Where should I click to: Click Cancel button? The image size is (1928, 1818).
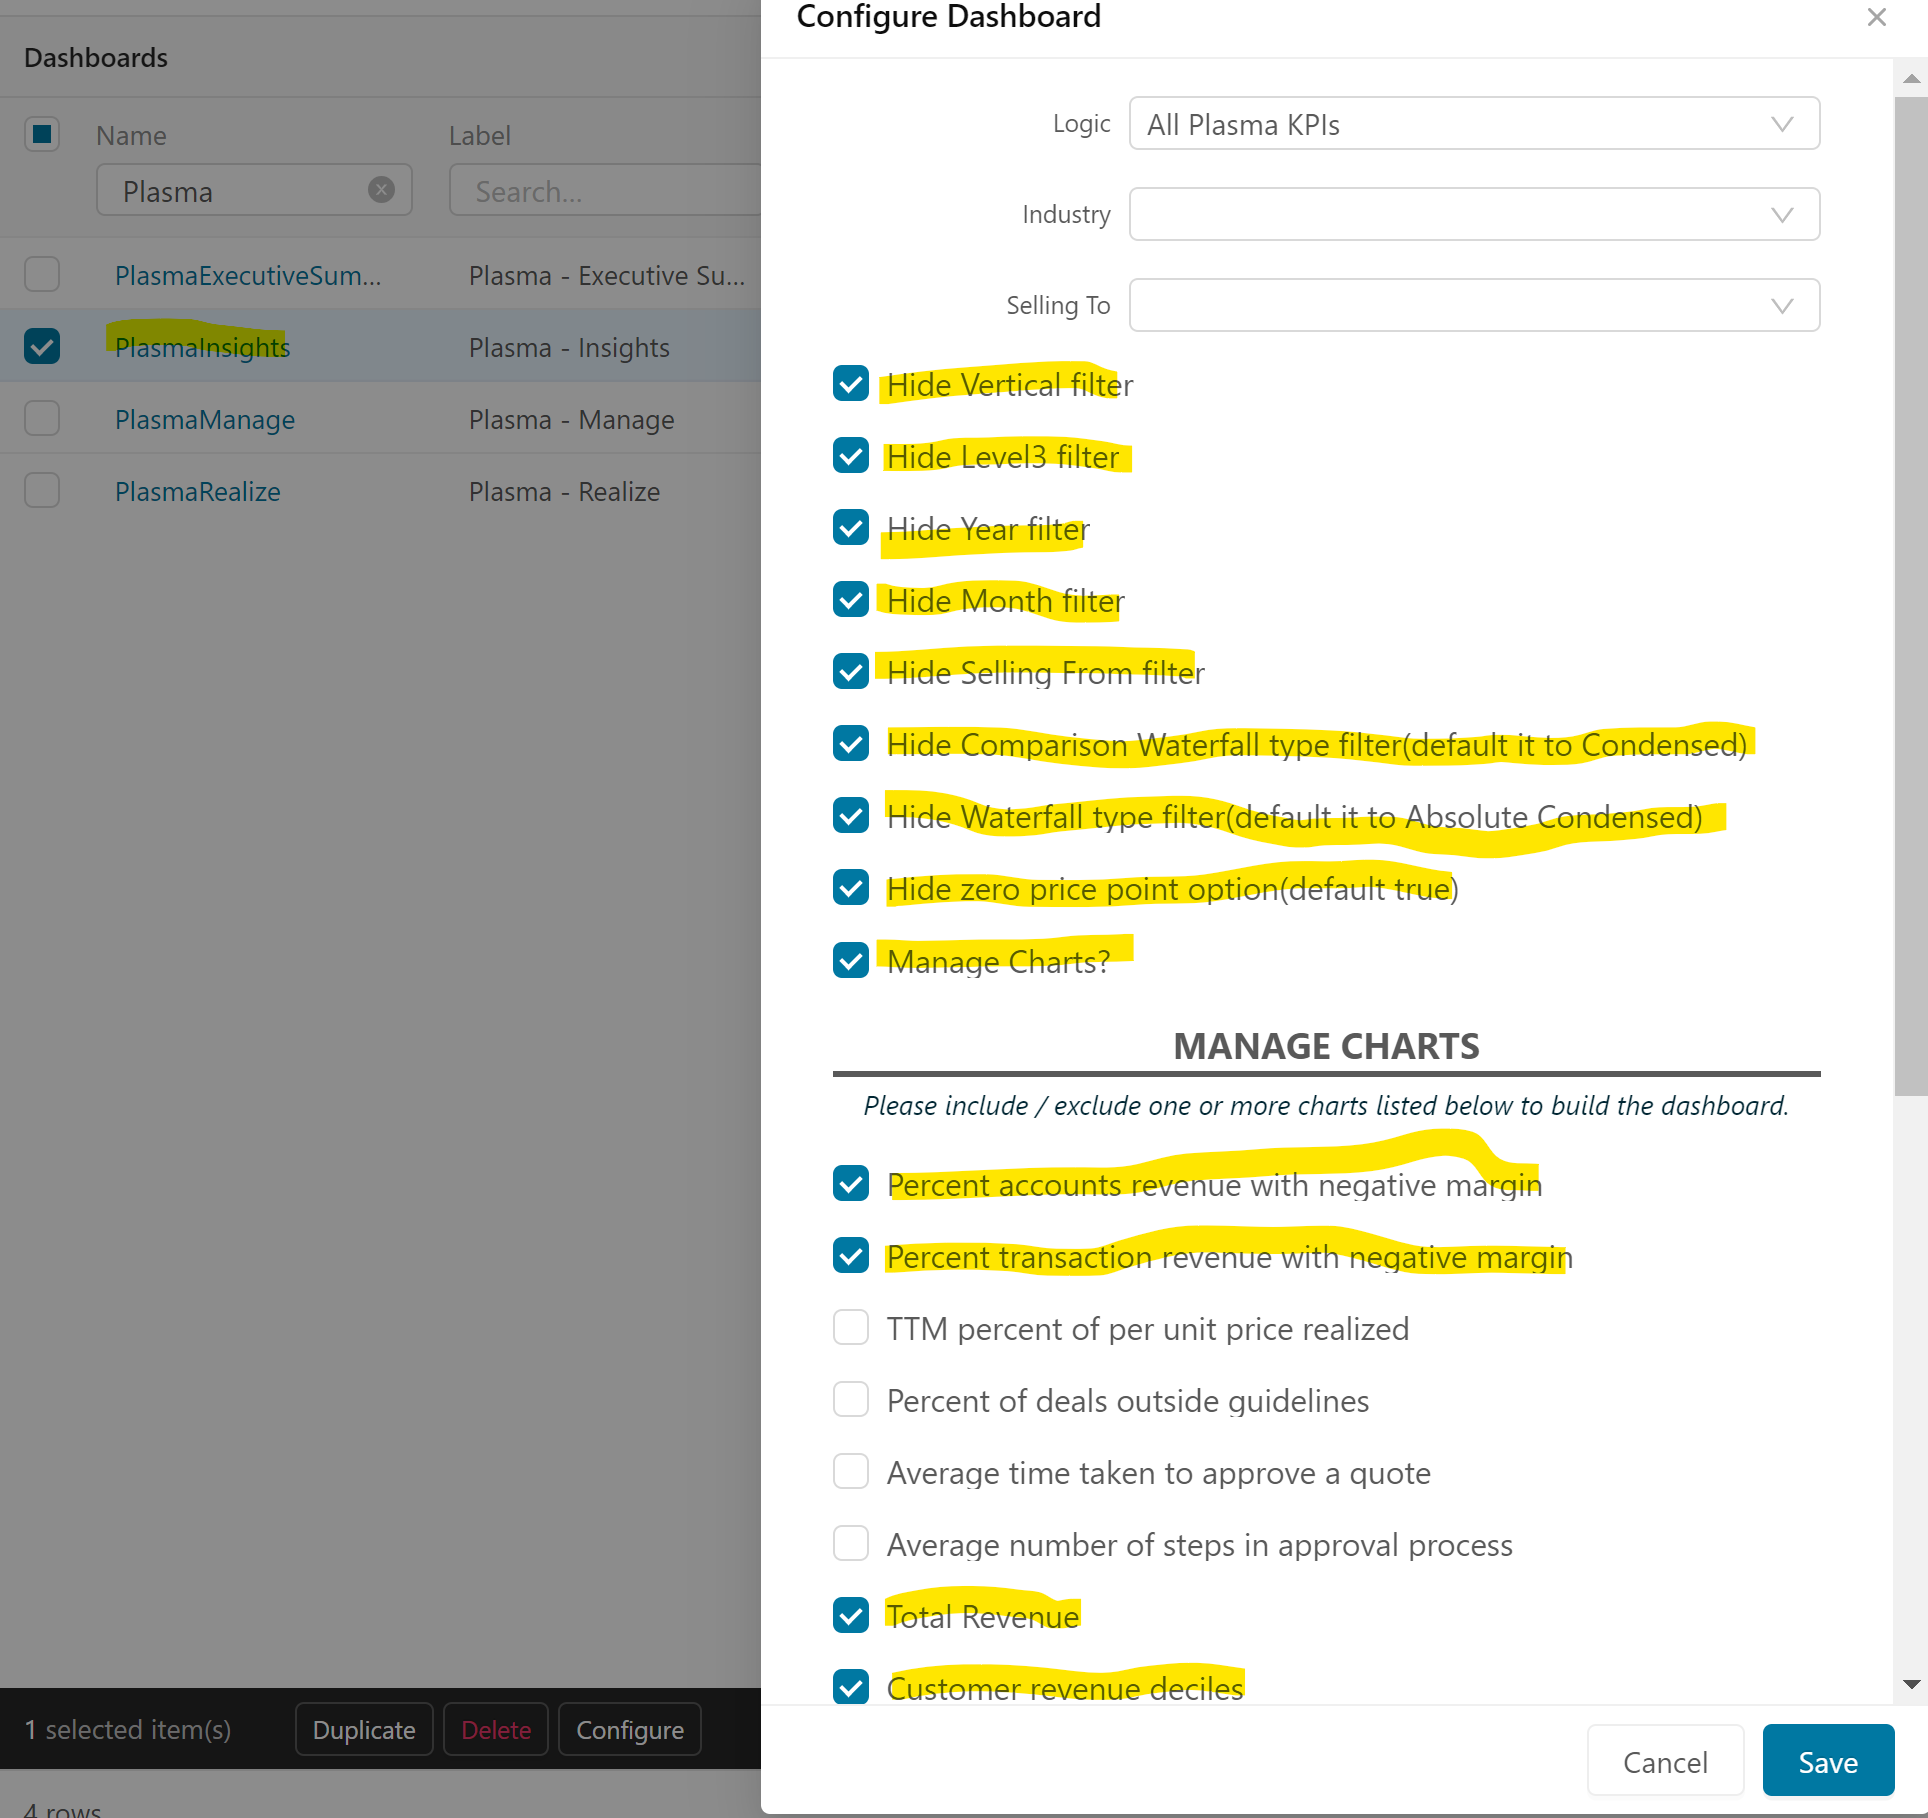[1665, 1762]
